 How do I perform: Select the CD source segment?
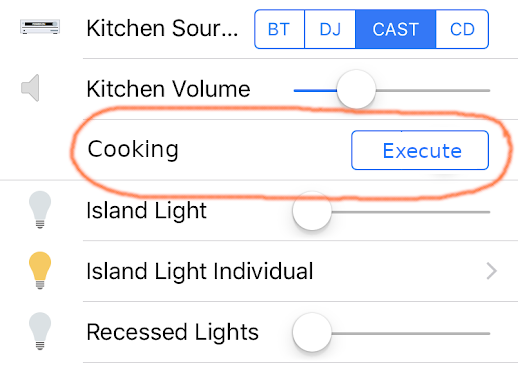tap(462, 29)
